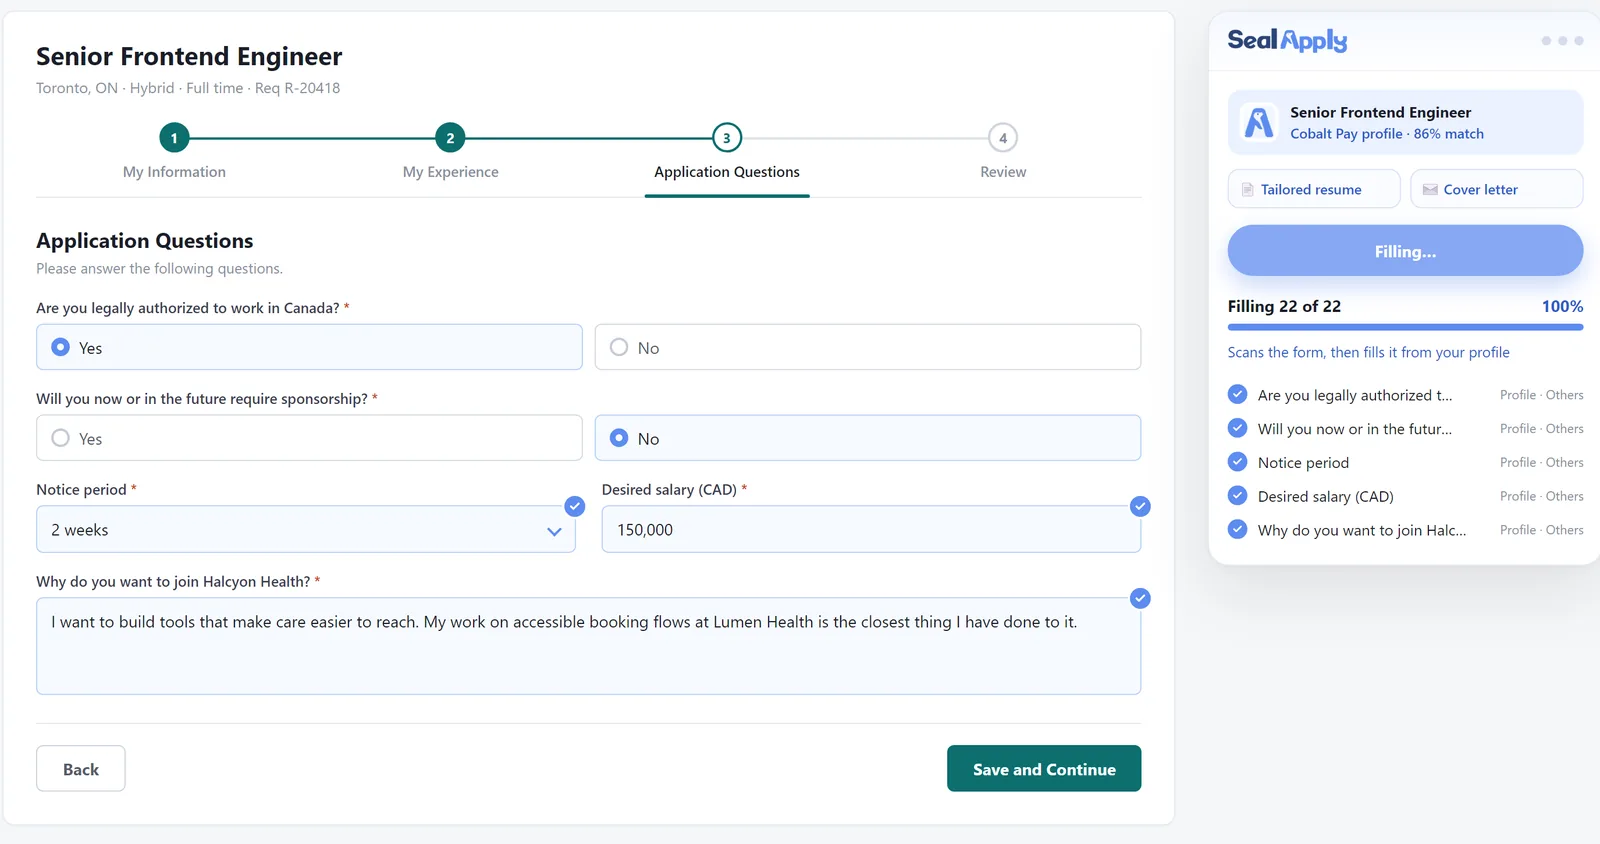
Task: Click the SealApply logo
Action: click(x=1287, y=40)
